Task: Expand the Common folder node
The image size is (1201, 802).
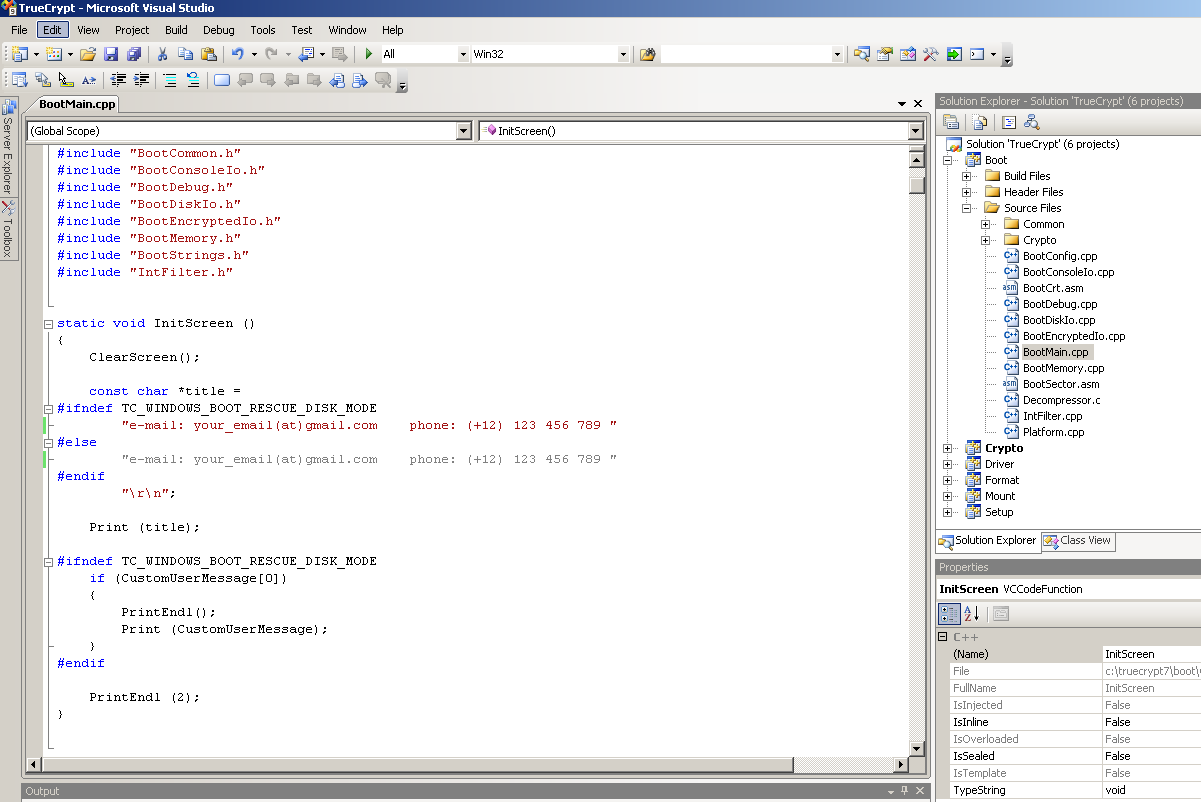Action: coord(986,224)
